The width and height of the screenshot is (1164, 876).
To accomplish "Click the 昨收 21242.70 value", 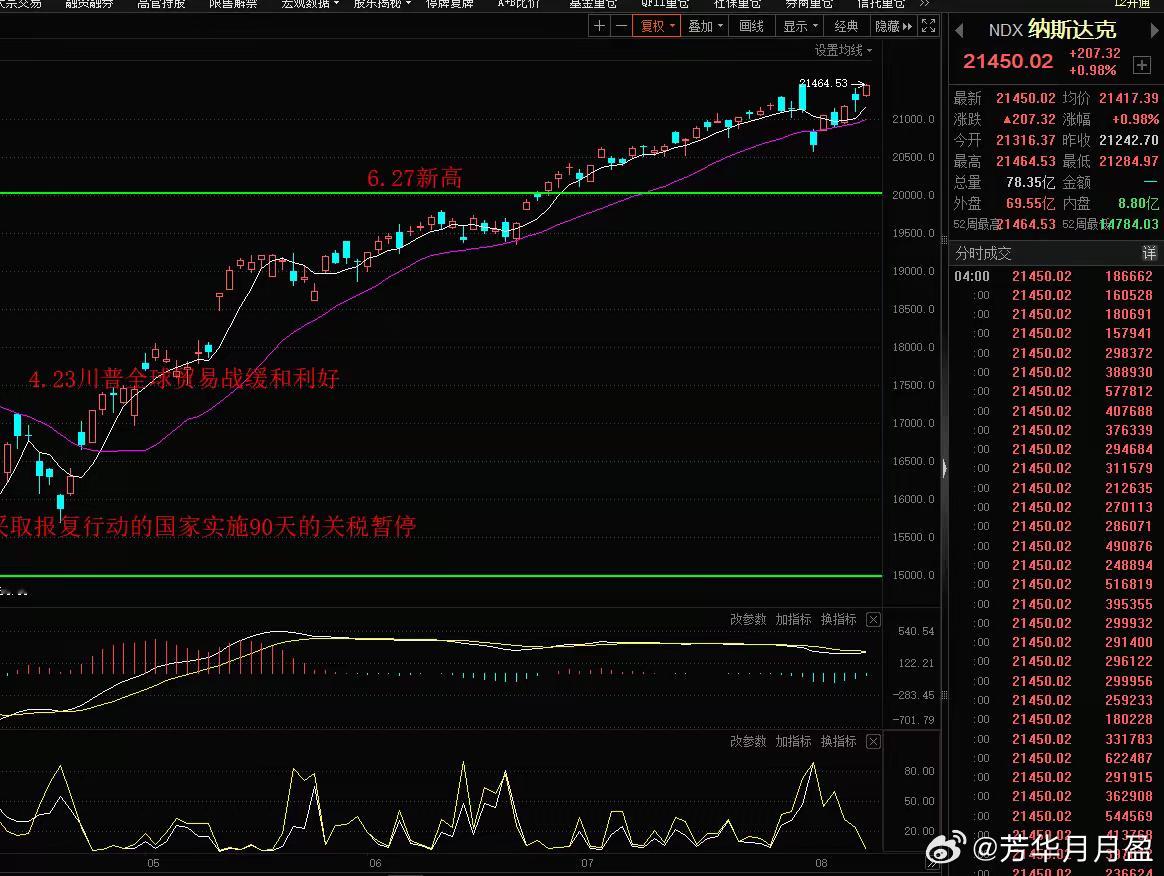I will pos(1128,140).
